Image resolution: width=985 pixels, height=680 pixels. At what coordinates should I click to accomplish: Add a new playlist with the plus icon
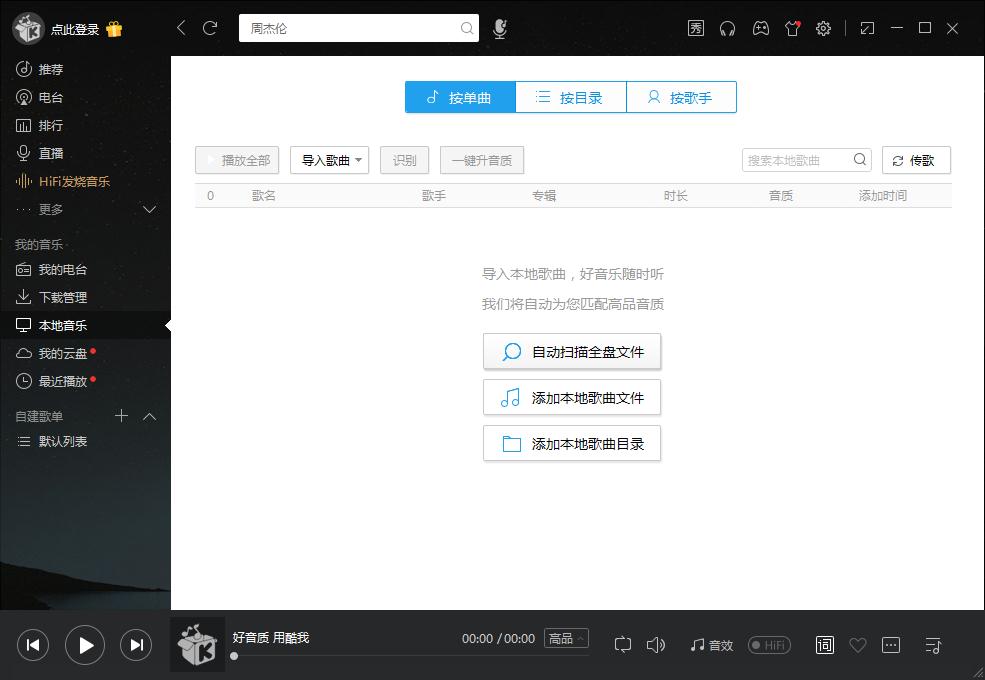(x=121, y=415)
